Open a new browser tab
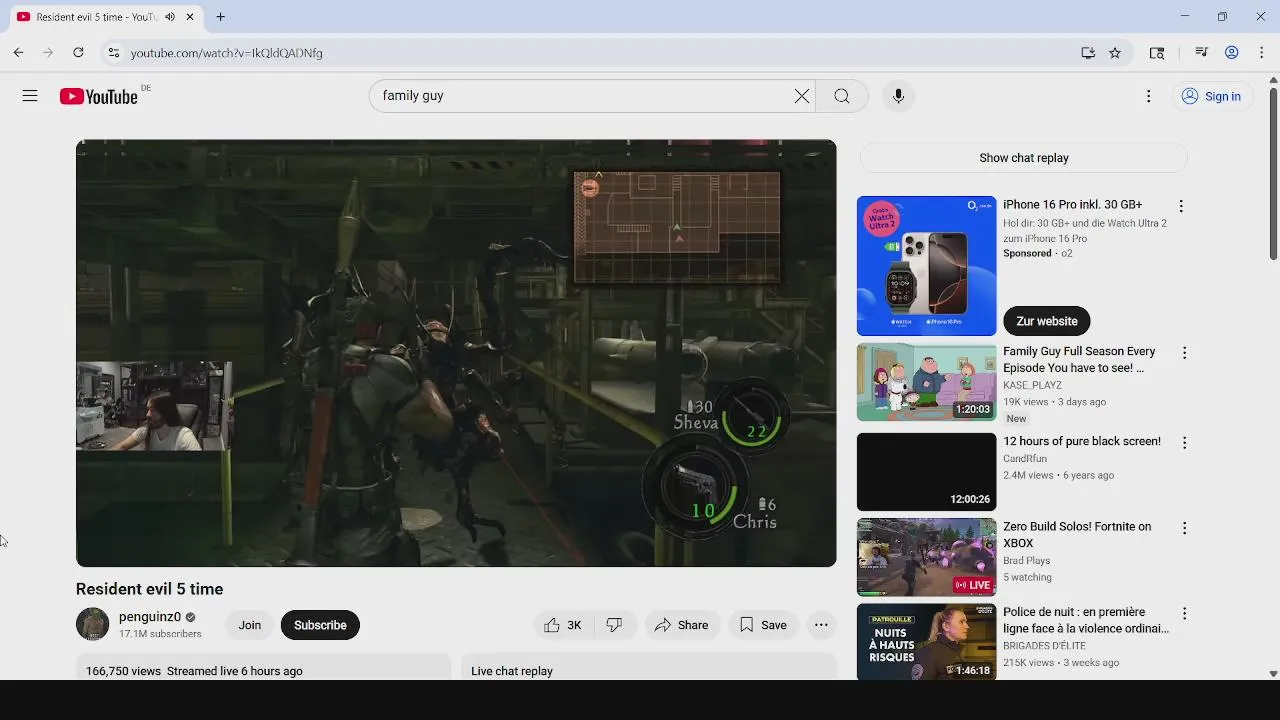 point(220,17)
